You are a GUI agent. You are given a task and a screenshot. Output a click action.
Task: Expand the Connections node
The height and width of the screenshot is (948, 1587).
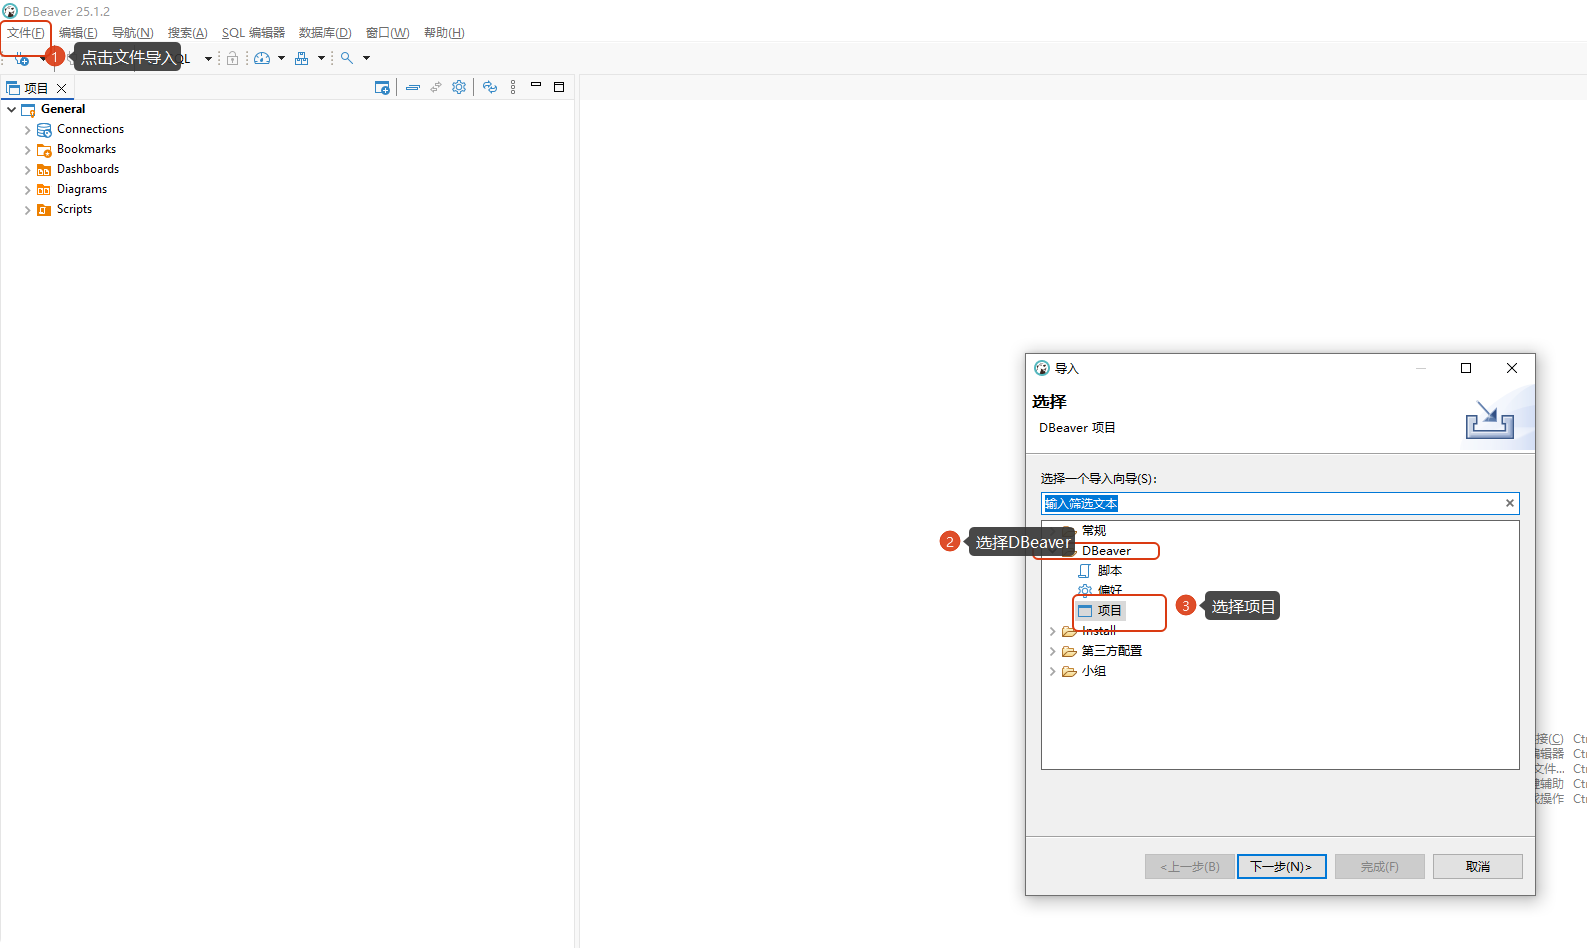point(27,130)
